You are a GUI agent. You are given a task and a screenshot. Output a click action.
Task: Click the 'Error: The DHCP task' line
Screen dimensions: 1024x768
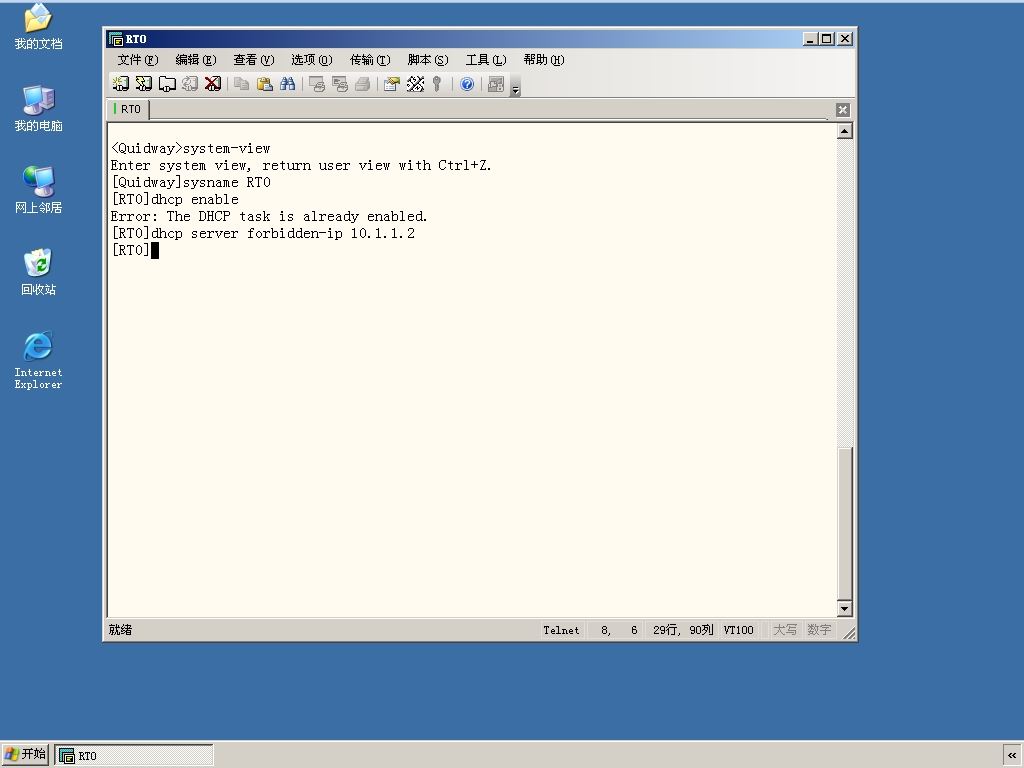(268, 216)
